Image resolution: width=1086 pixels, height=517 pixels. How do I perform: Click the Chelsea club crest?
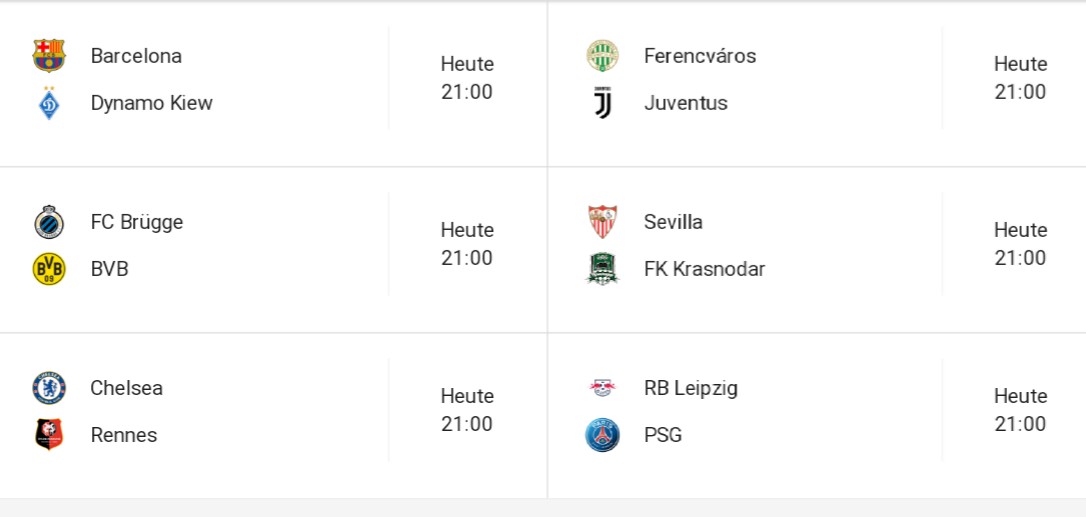click(49, 387)
